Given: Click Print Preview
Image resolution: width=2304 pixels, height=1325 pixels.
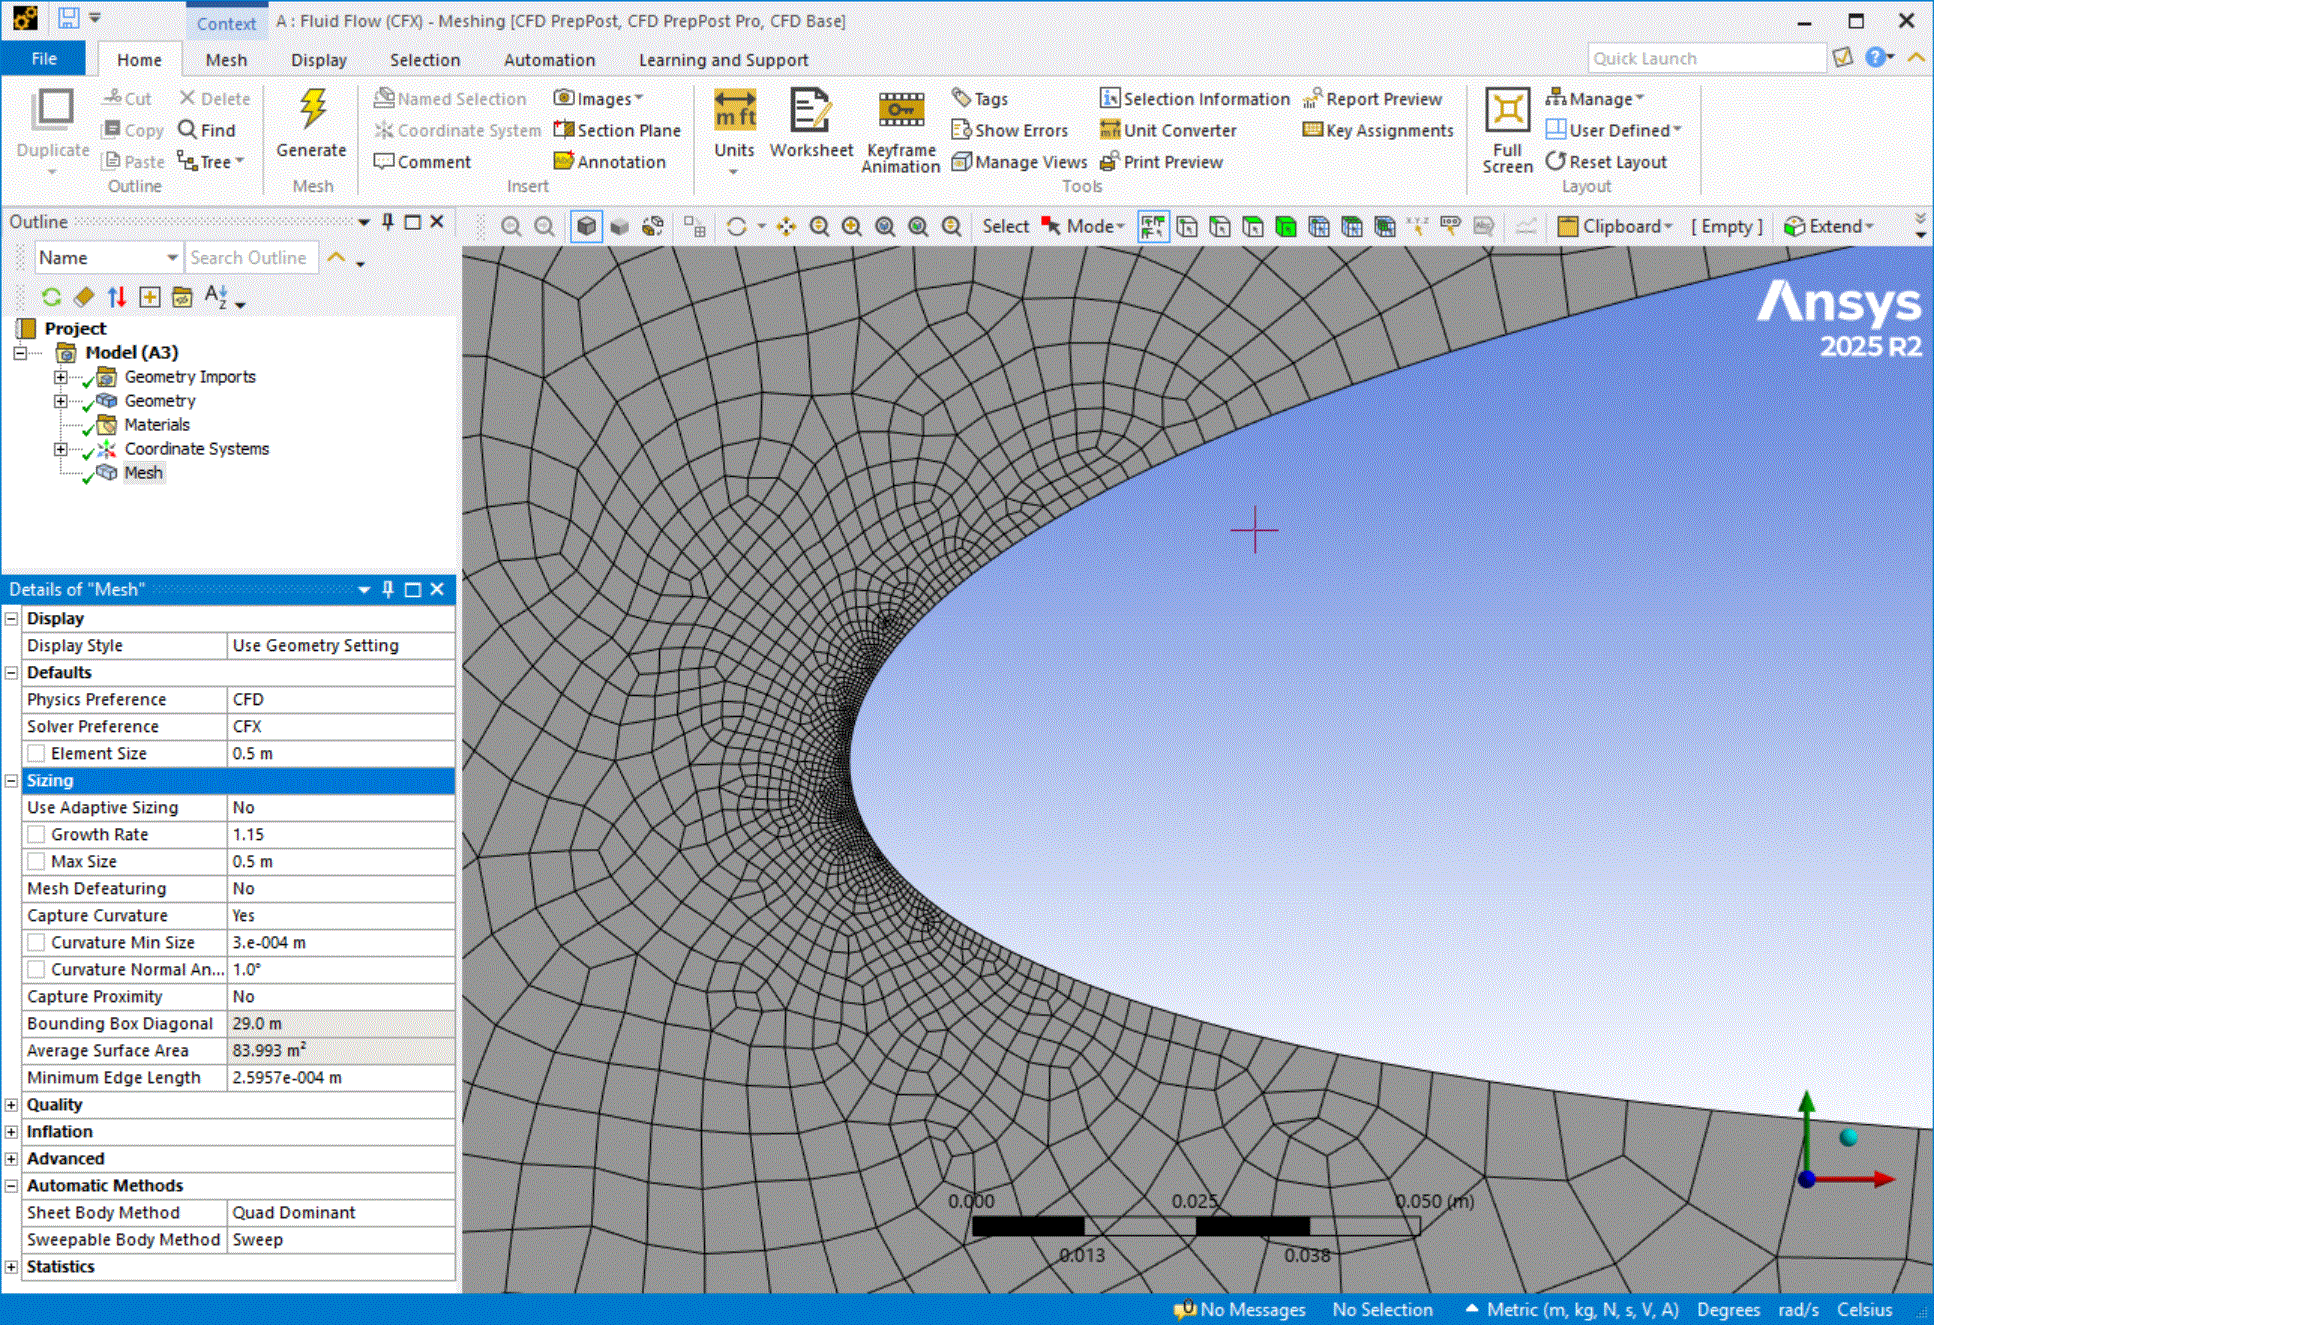Looking at the screenshot, I should click(1161, 161).
